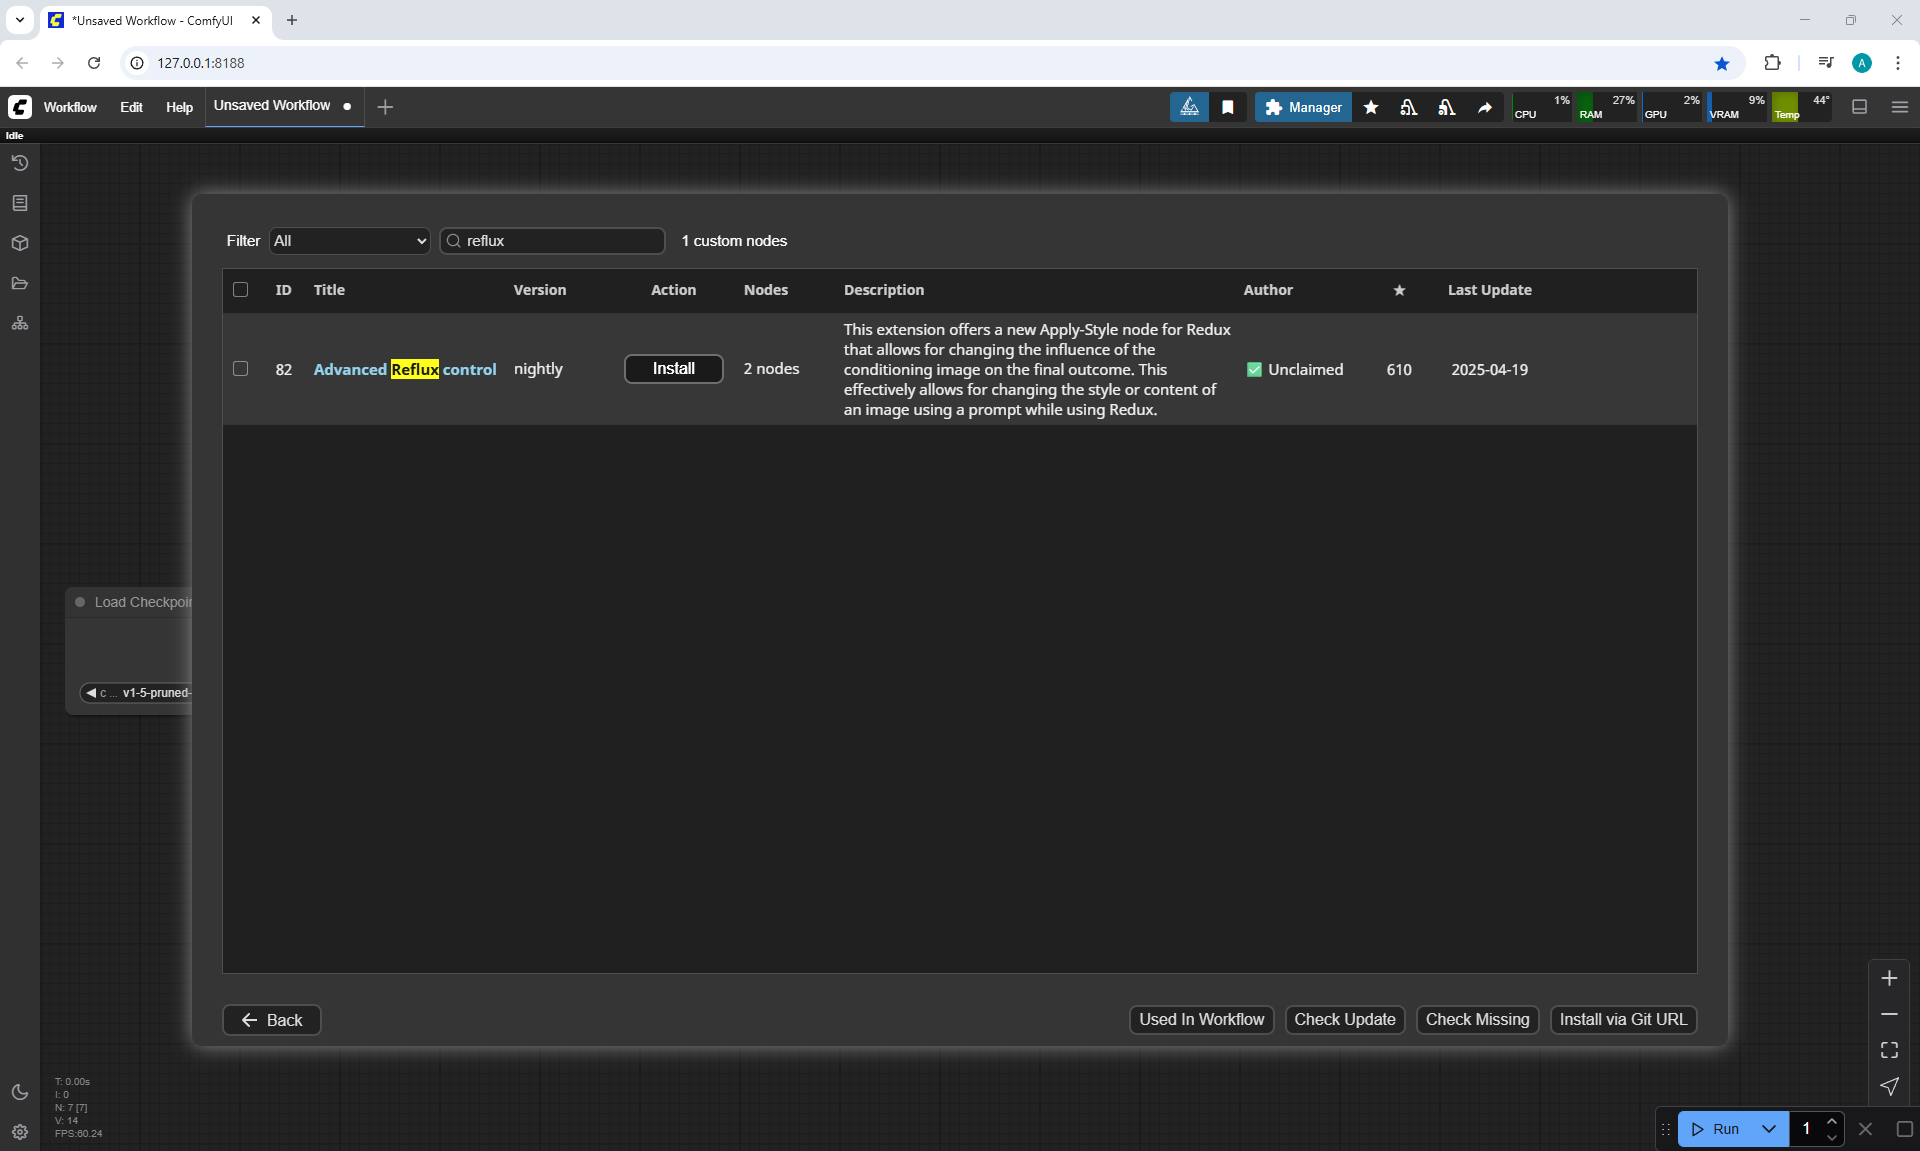Open the workflows folder sidebar icon
1920x1151 pixels.
click(20, 283)
